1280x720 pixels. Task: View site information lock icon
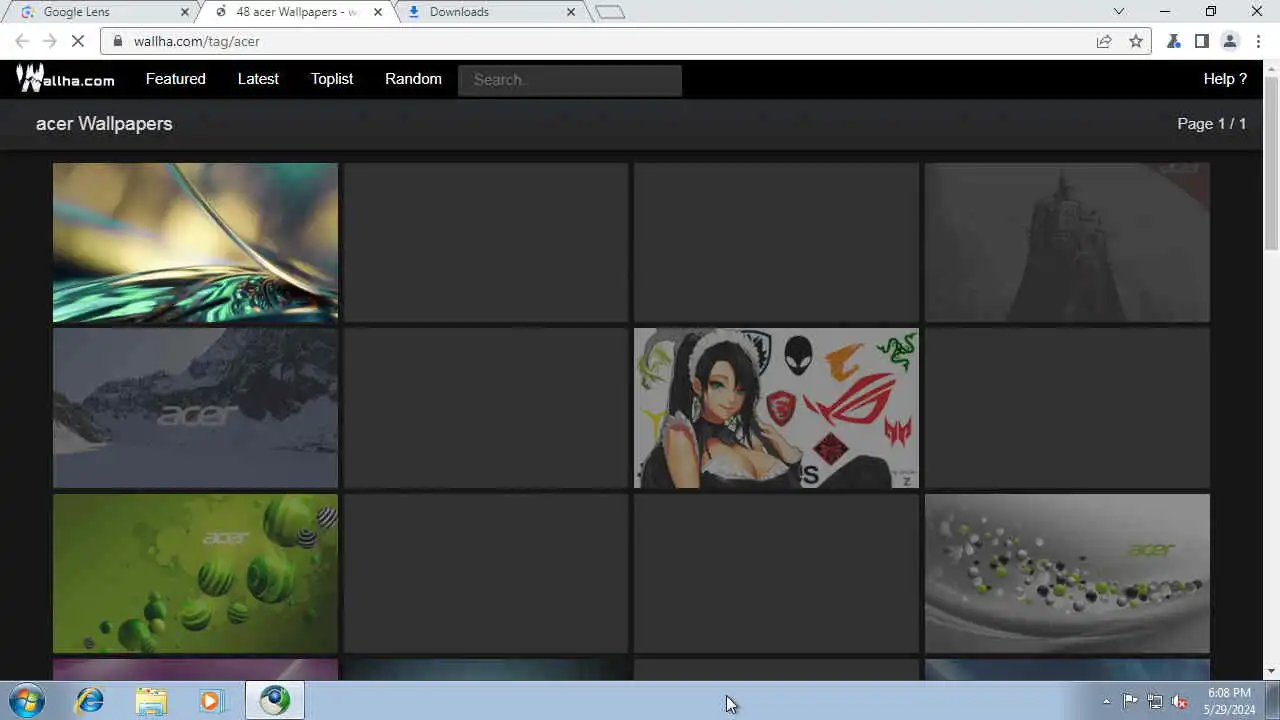118,41
